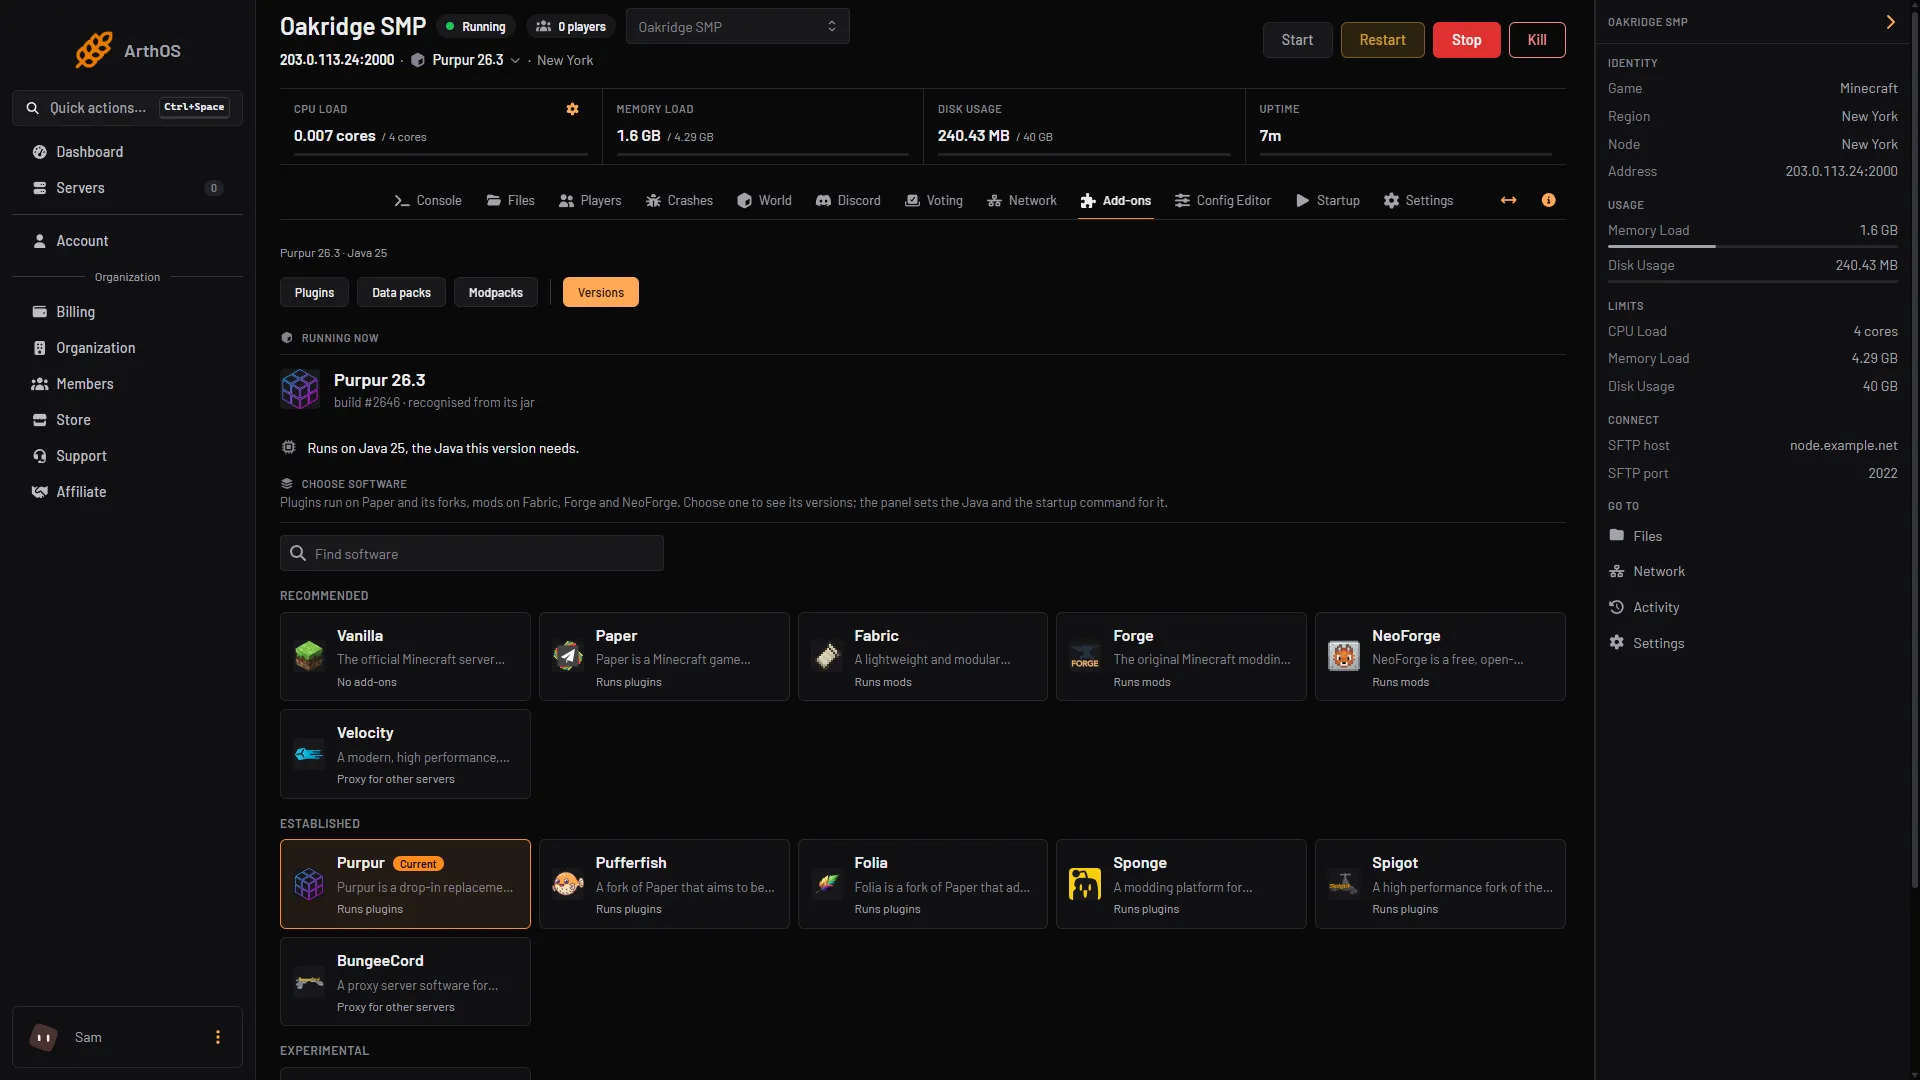Click the expand-width arrows icon
The image size is (1920, 1080).
[x=1508, y=200]
